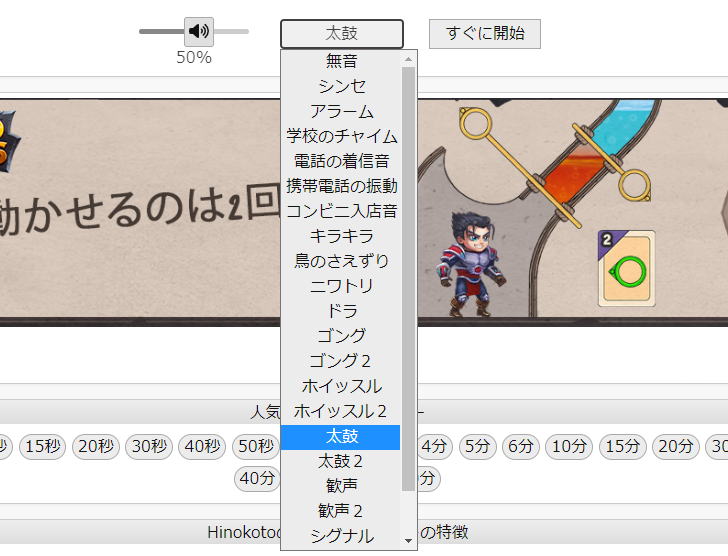Select the ニワトリ sound option

tap(341, 286)
